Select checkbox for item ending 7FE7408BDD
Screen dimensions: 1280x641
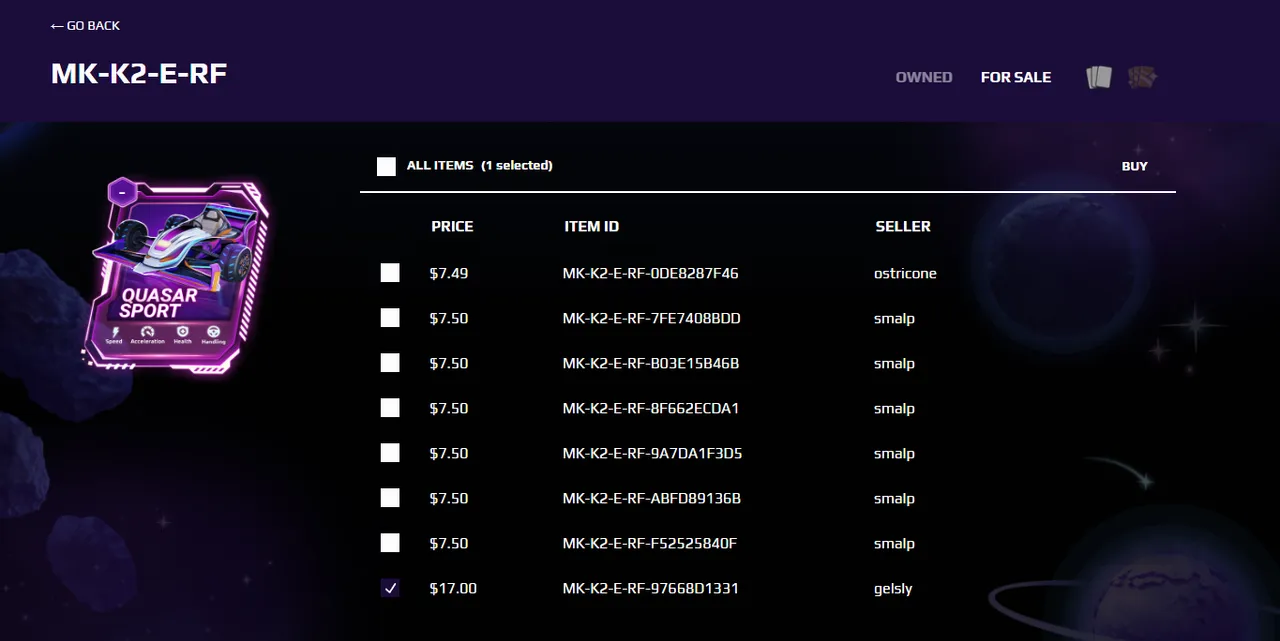[390, 318]
